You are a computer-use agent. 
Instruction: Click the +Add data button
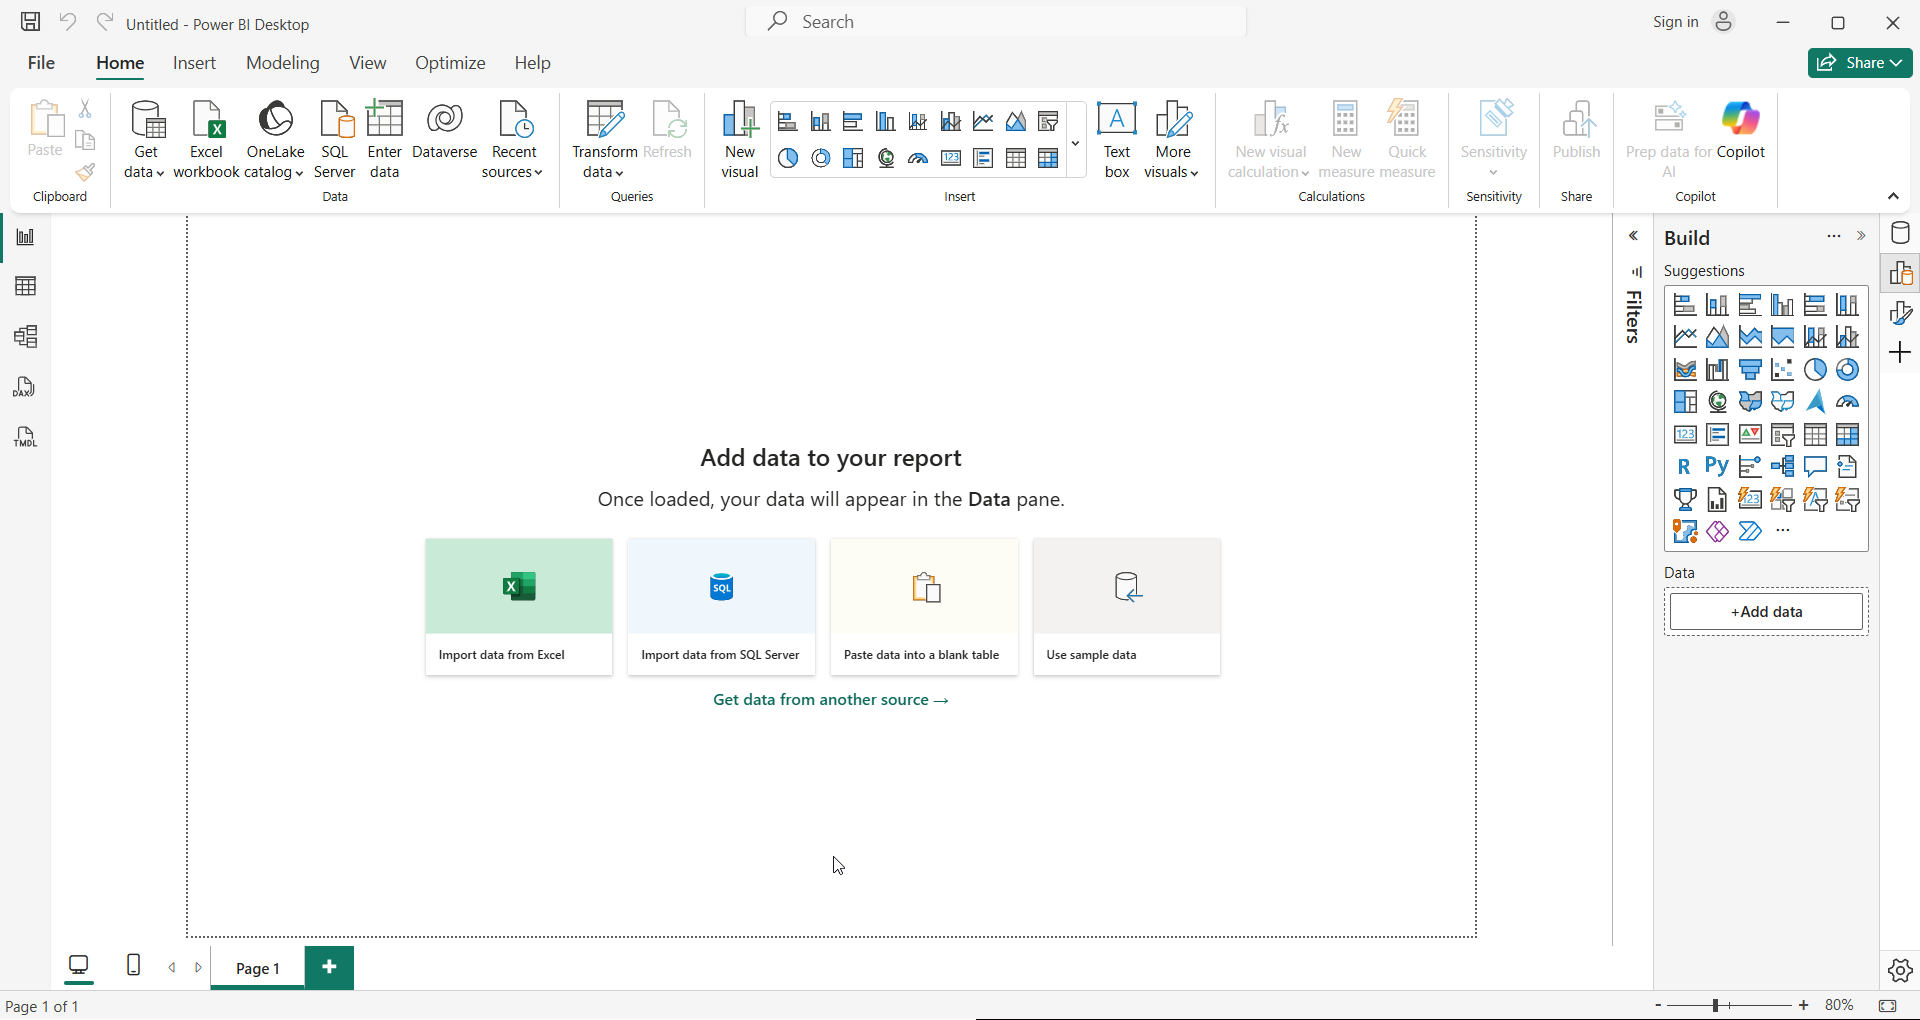tap(1766, 612)
